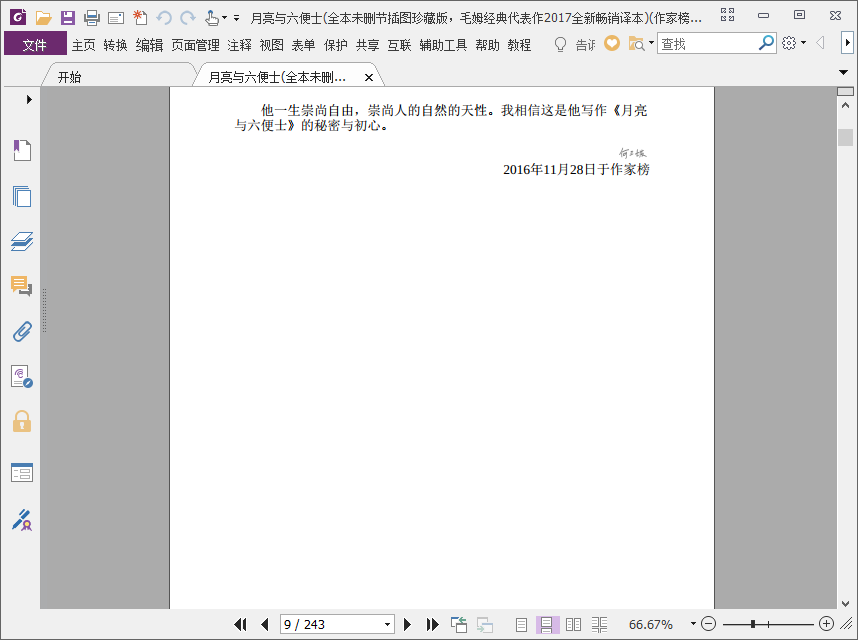Open the 视图 tab
Screen dimensions: 858x640
[271, 45]
